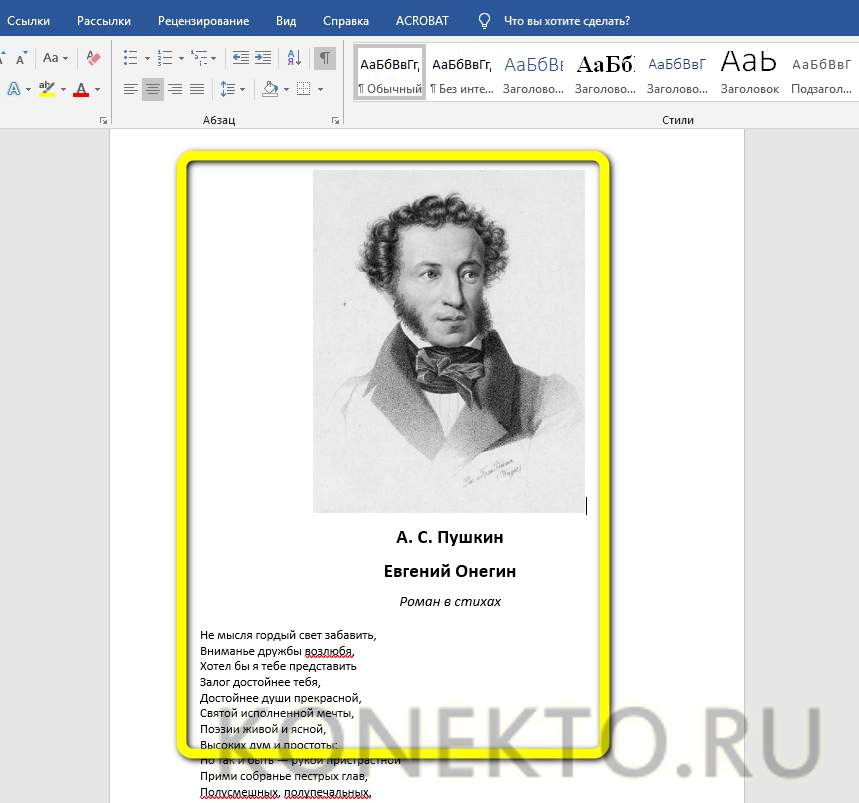Open the Font dialog launcher
Viewport: 859px width, 803px height.
104,121
